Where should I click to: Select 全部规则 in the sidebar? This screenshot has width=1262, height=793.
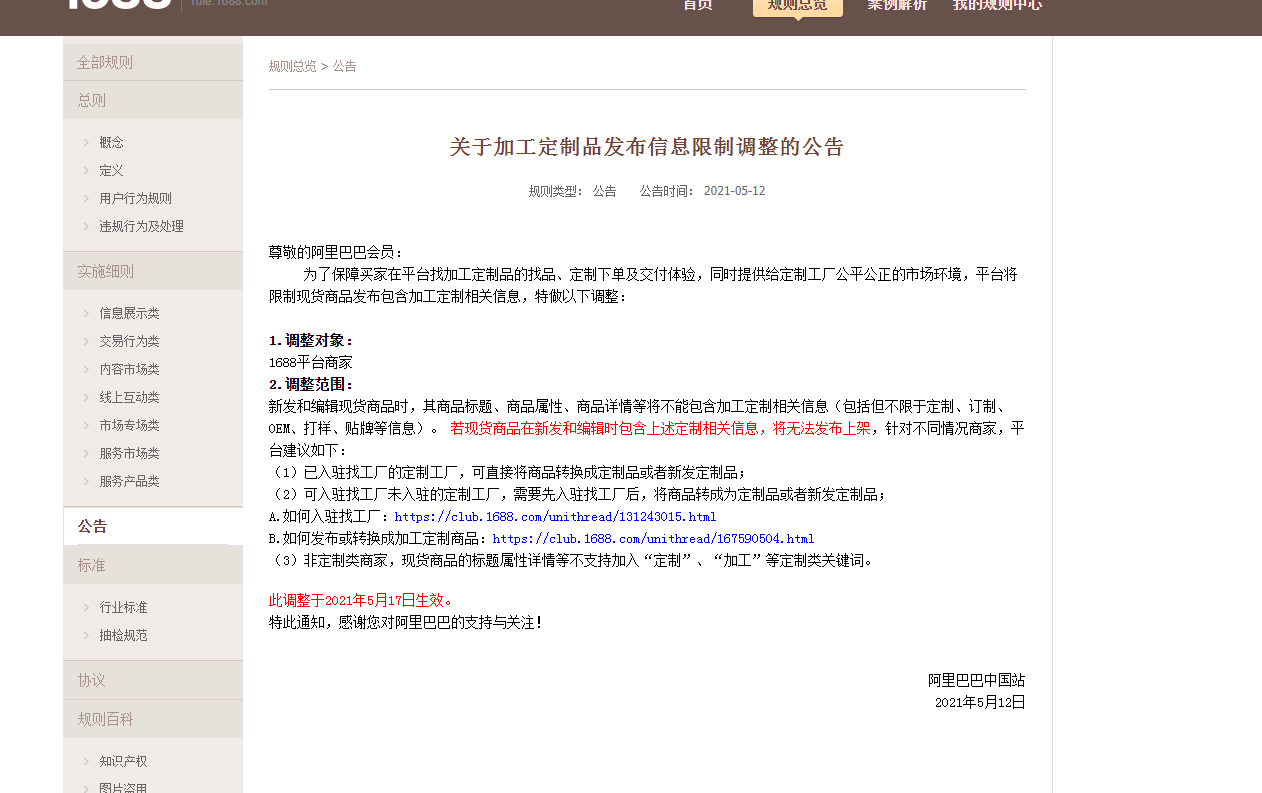point(153,62)
